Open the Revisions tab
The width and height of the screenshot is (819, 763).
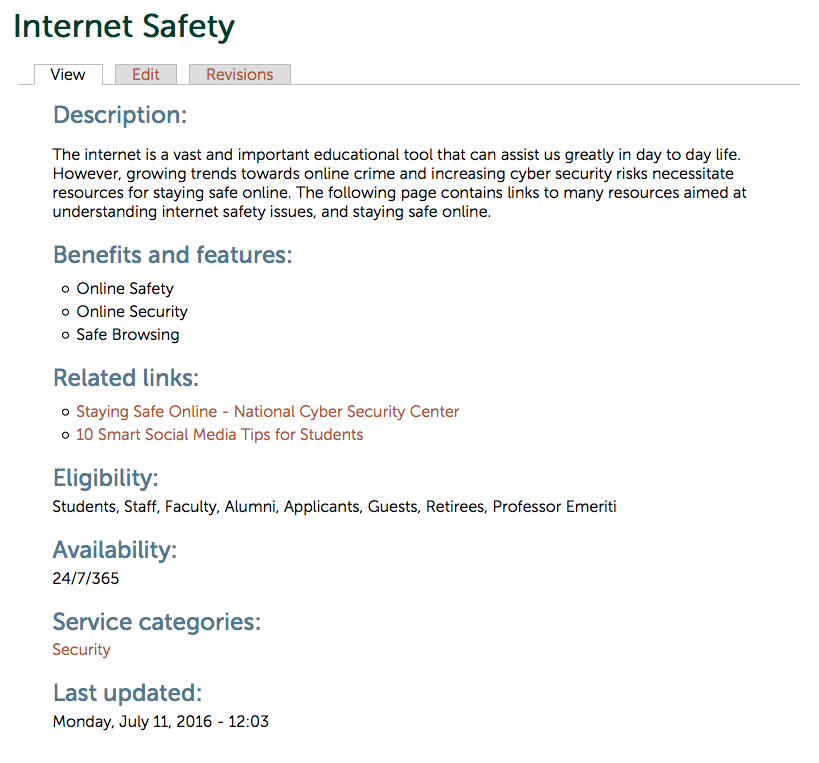pyautogui.click(x=239, y=74)
